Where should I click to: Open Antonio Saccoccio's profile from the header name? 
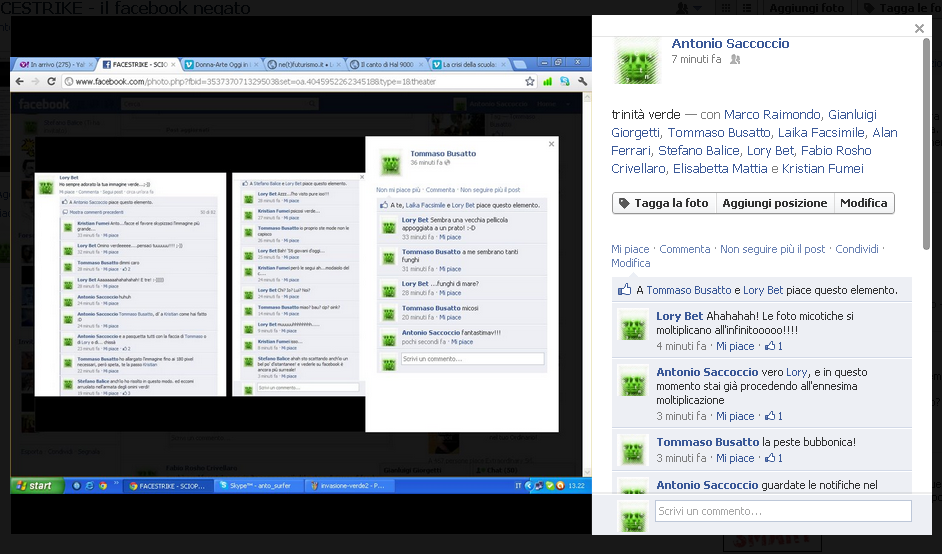[x=730, y=43]
